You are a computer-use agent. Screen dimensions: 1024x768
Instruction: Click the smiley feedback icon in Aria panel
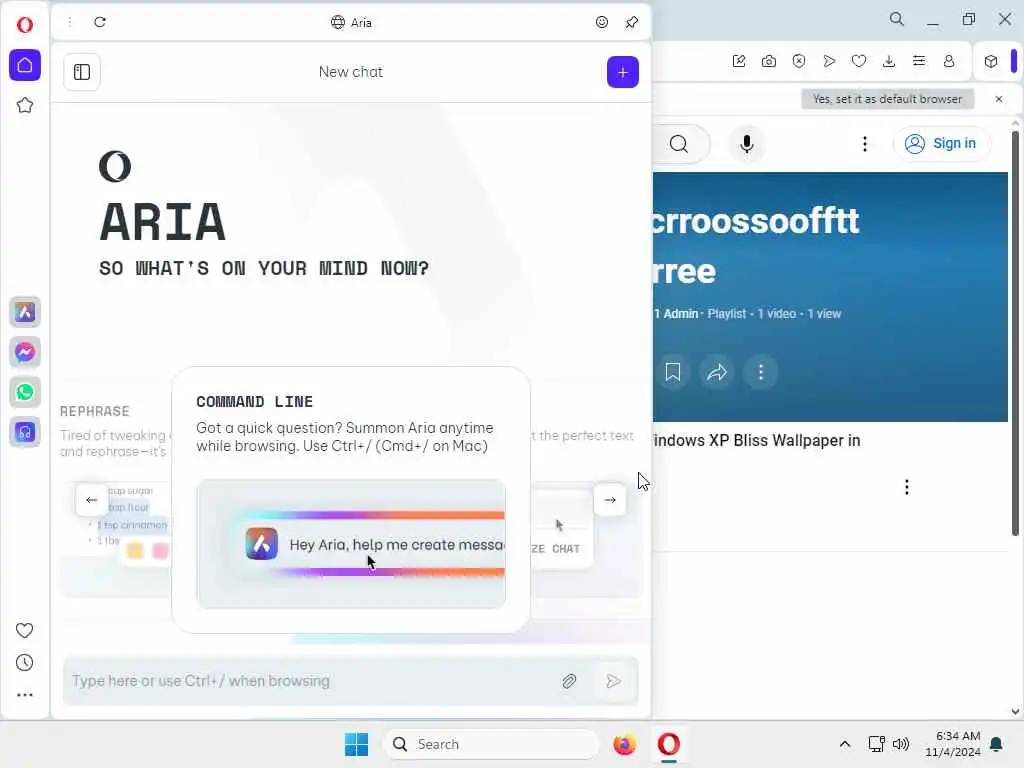point(601,22)
